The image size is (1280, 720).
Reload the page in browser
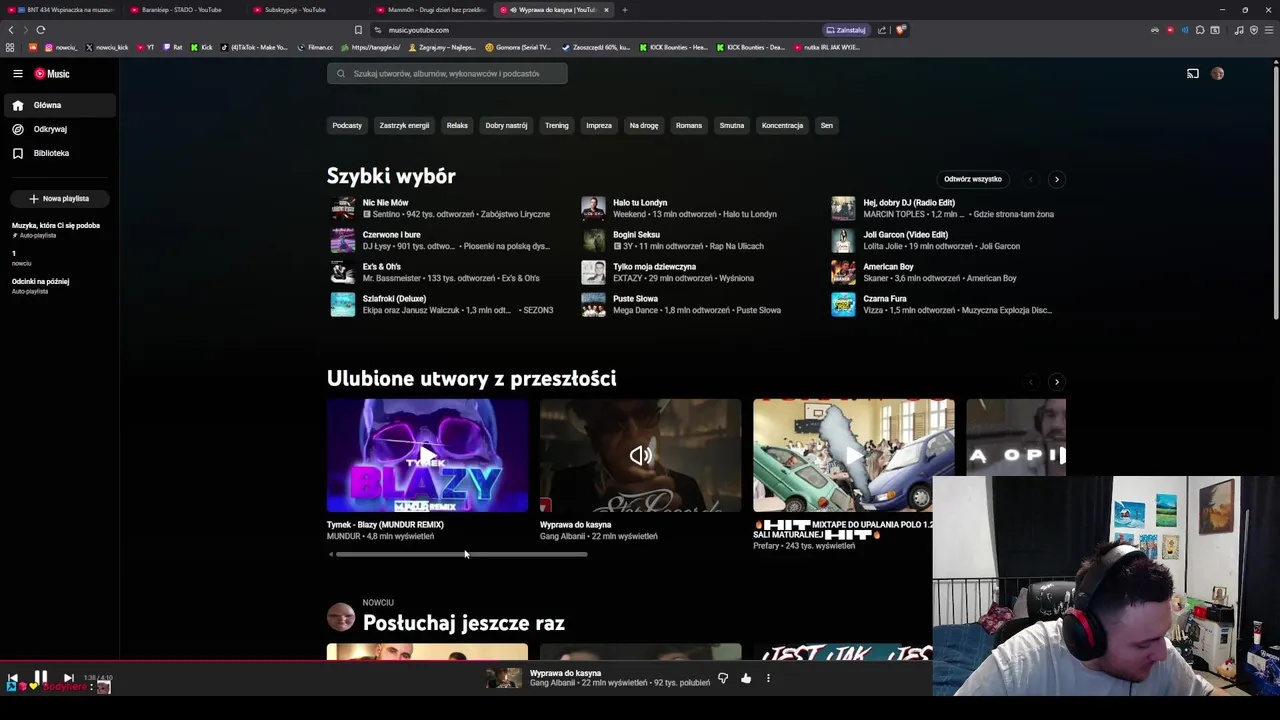tap(40, 30)
